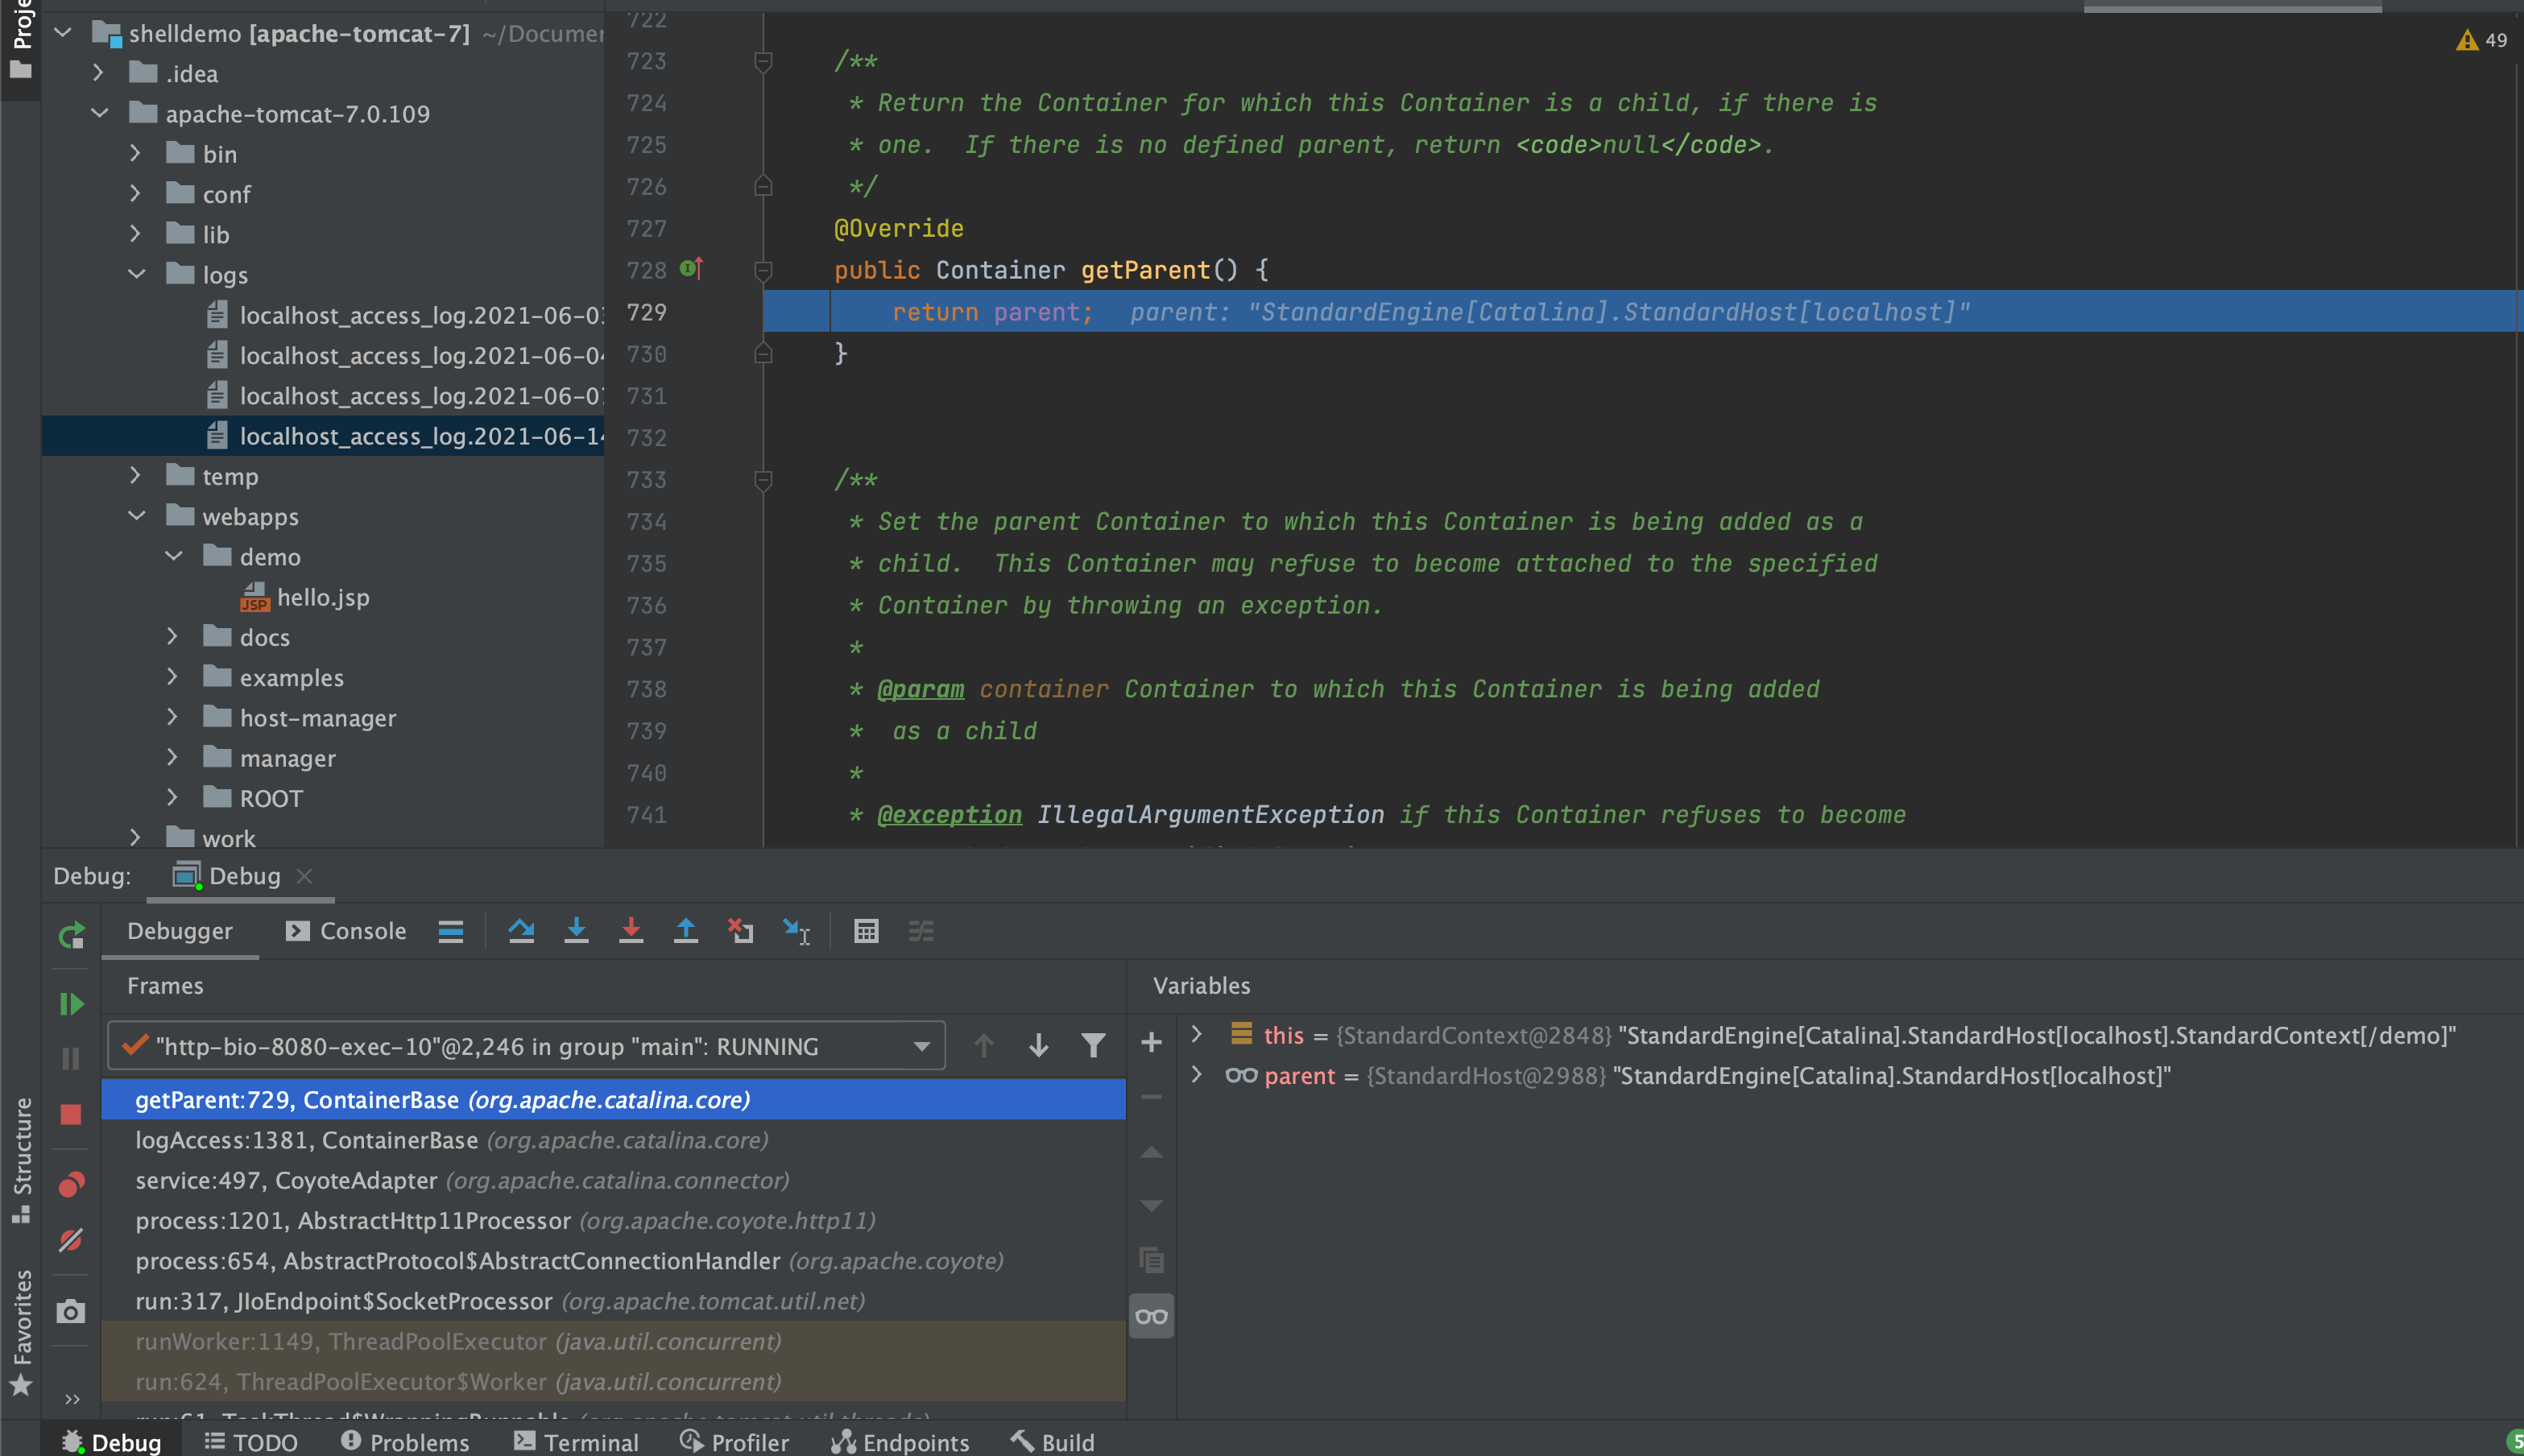Toggle Mute Breakpoints icon

[x=71, y=1240]
